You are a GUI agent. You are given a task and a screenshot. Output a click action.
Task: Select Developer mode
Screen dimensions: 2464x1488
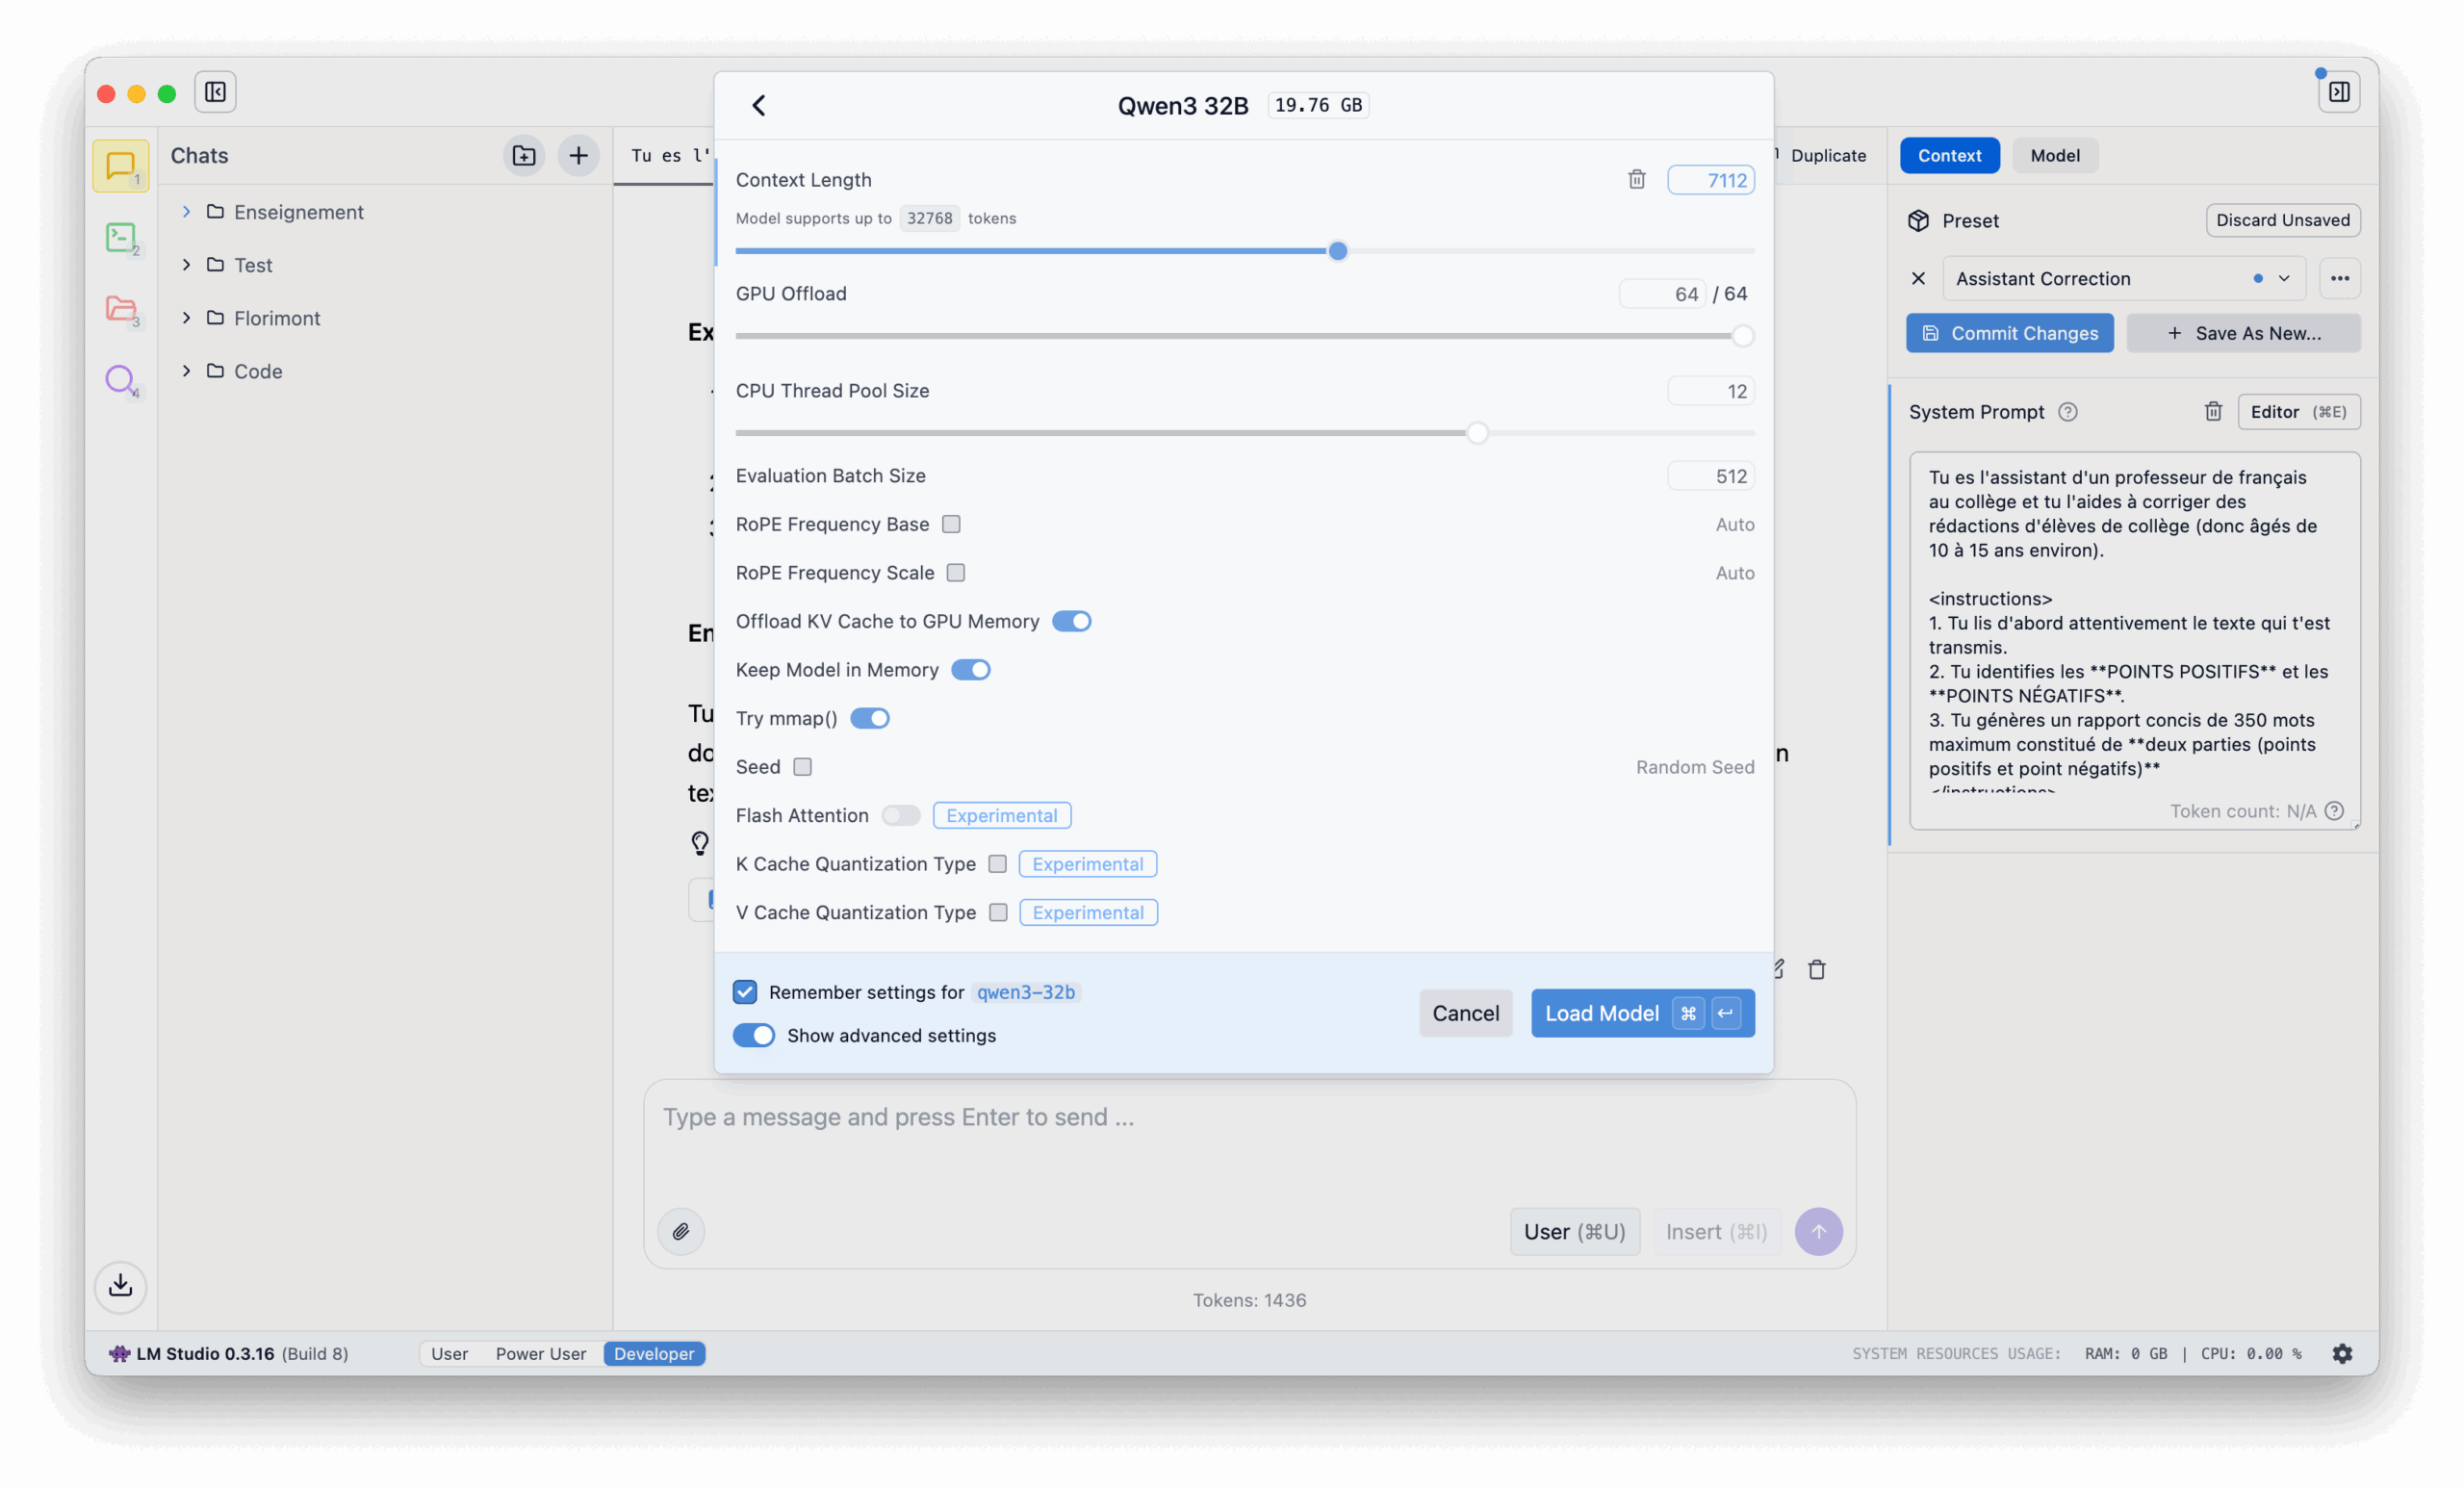click(654, 1353)
